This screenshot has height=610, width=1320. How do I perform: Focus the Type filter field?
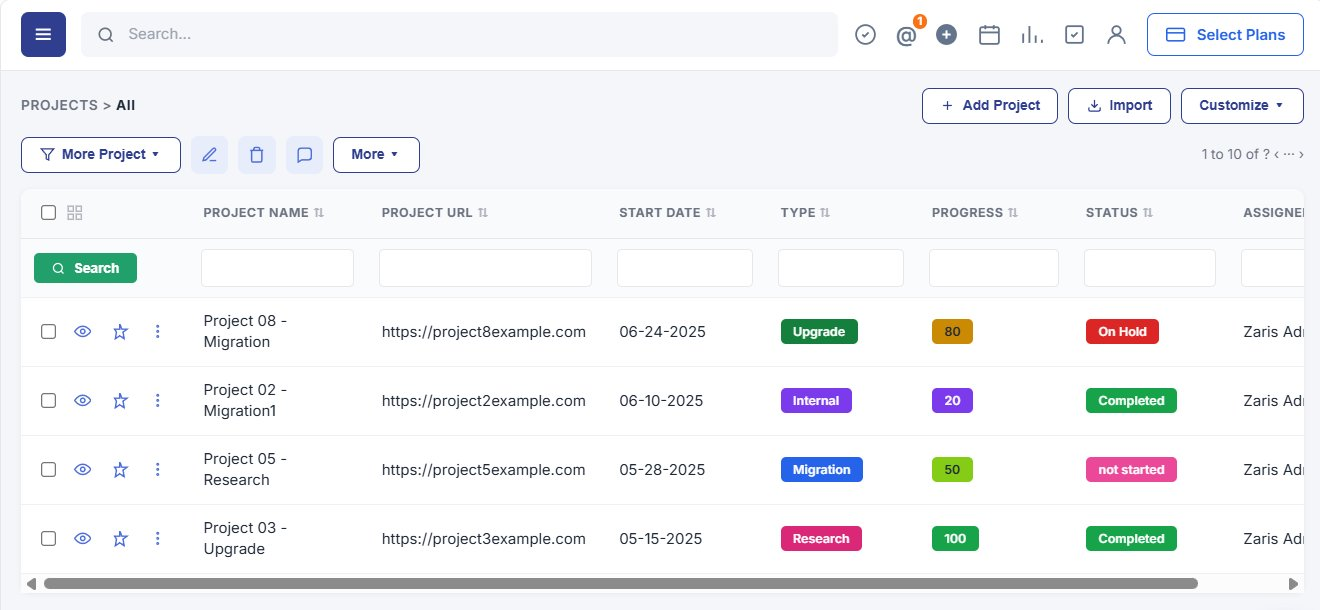point(841,268)
